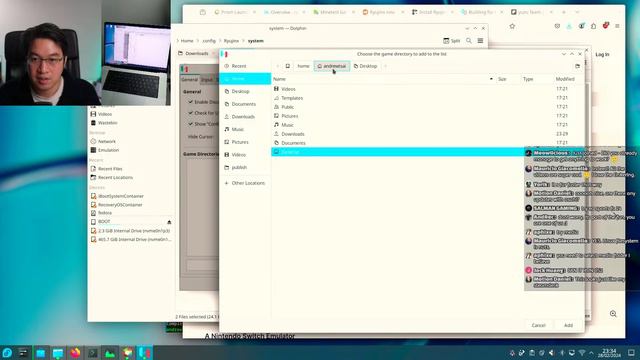640x360 pixels.
Task: Open Wastebin in Dolphin places panel
Action: point(107,122)
